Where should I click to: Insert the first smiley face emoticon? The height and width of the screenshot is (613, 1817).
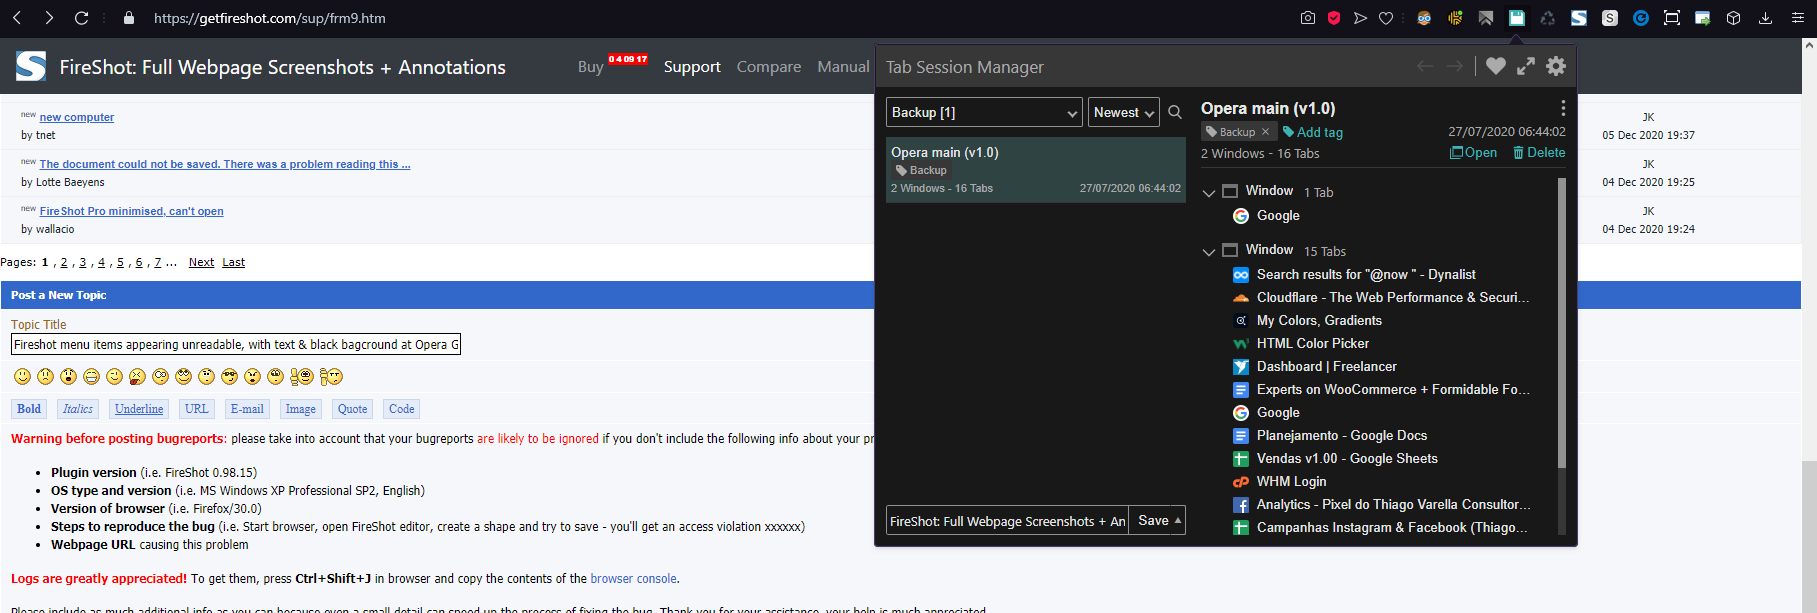coord(22,376)
